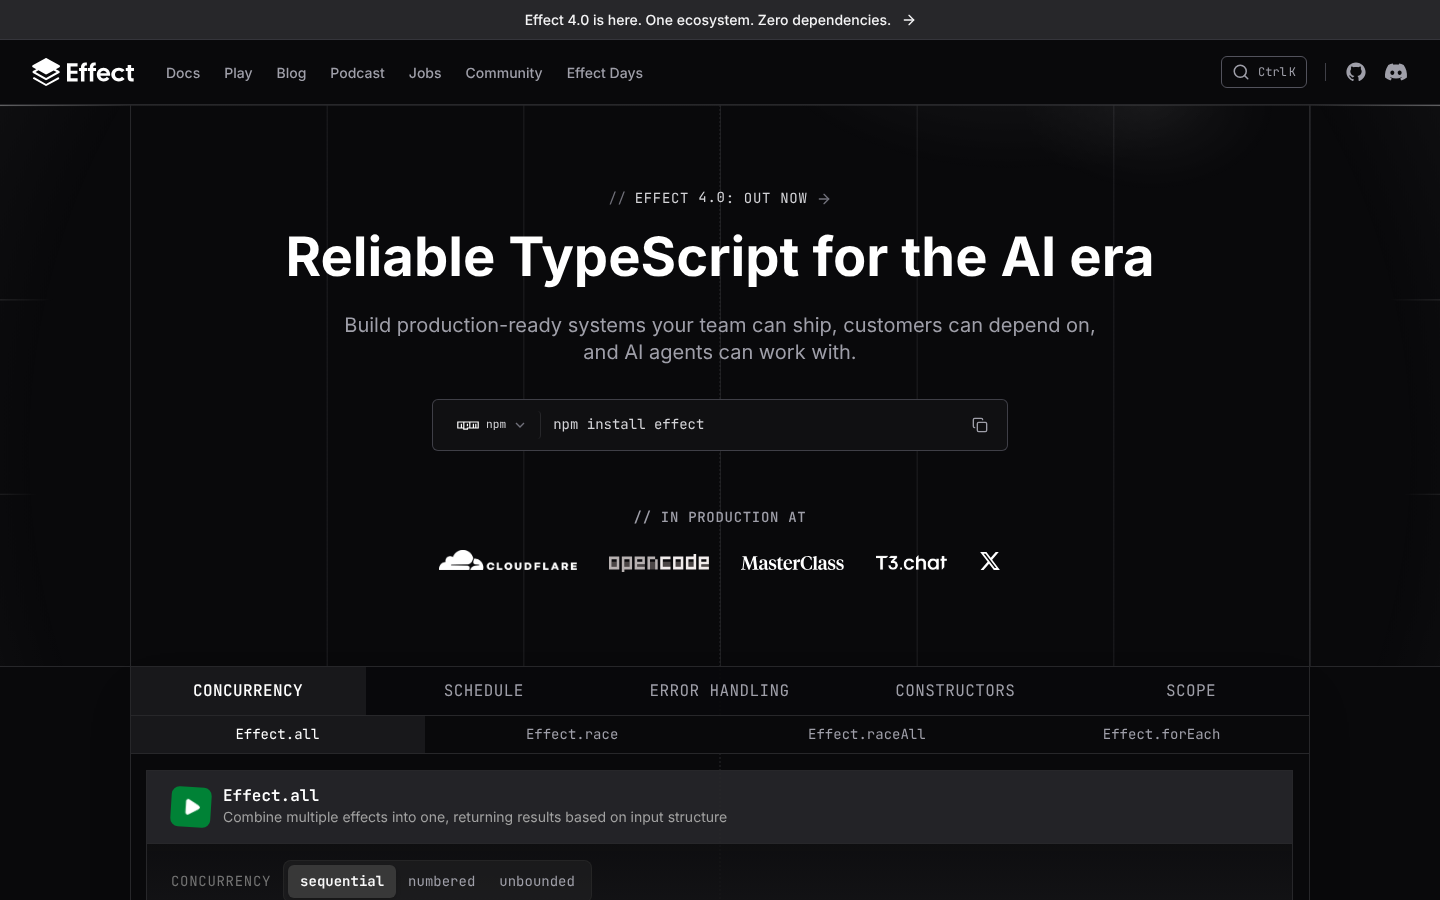This screenshot has height=900, width=1440.
Task: Select the Effect.race sub-tab
Action: click(572, 734)
